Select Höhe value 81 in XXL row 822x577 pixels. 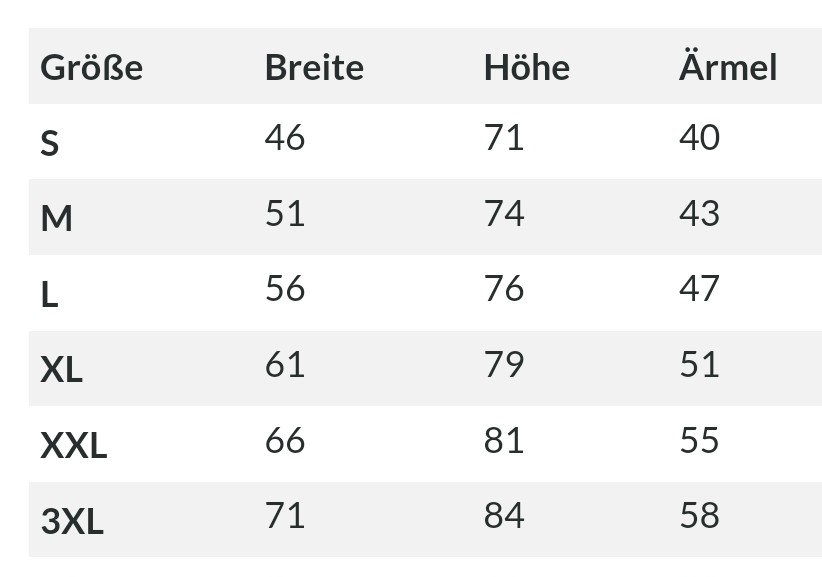click(x=504, y=440)
